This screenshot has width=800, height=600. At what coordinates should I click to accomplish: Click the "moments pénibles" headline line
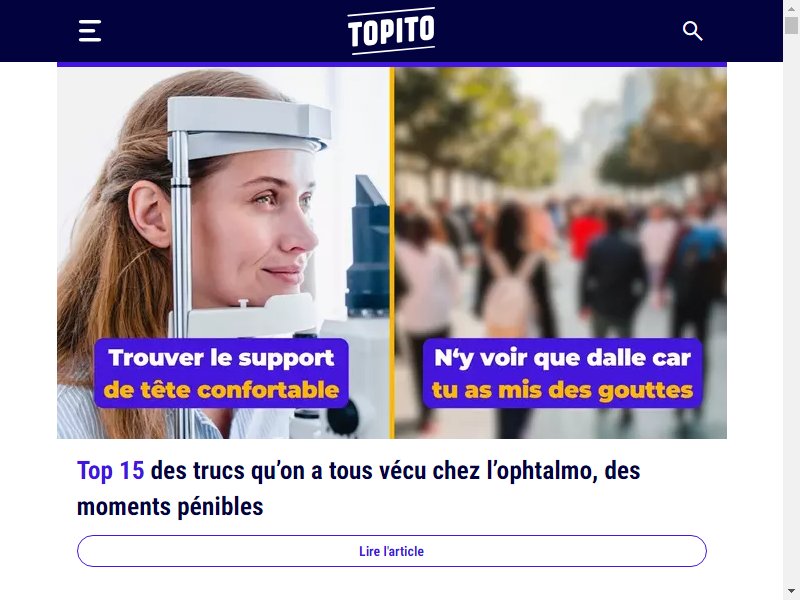170,507
